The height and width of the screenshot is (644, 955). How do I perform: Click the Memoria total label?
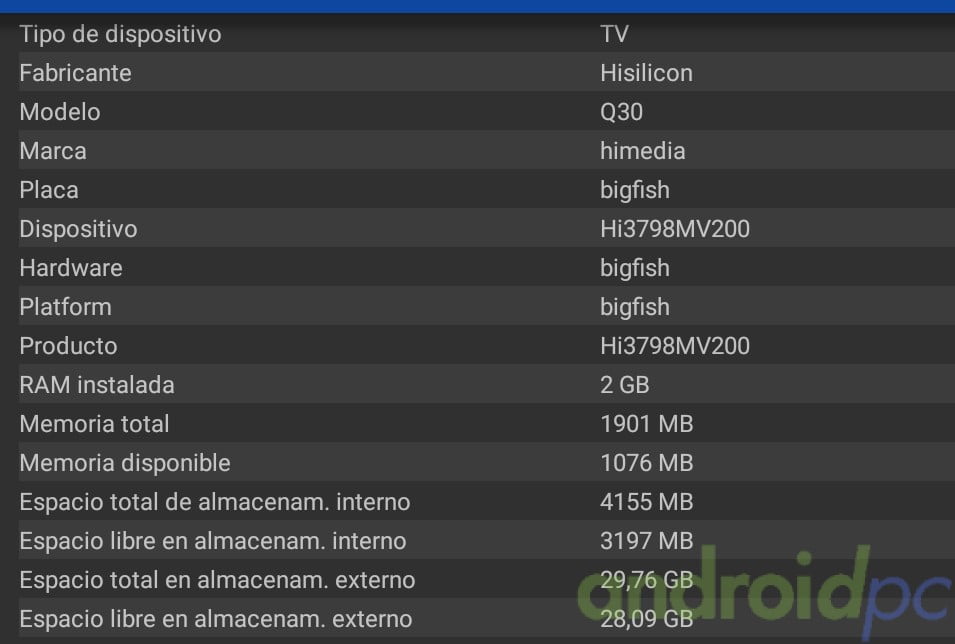tap(94, 424)
